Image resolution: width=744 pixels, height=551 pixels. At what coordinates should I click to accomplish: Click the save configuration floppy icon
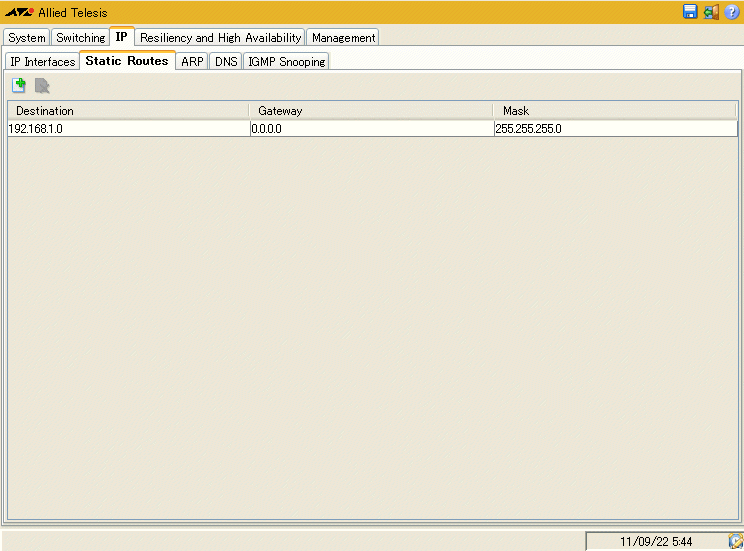click(690, 12)
